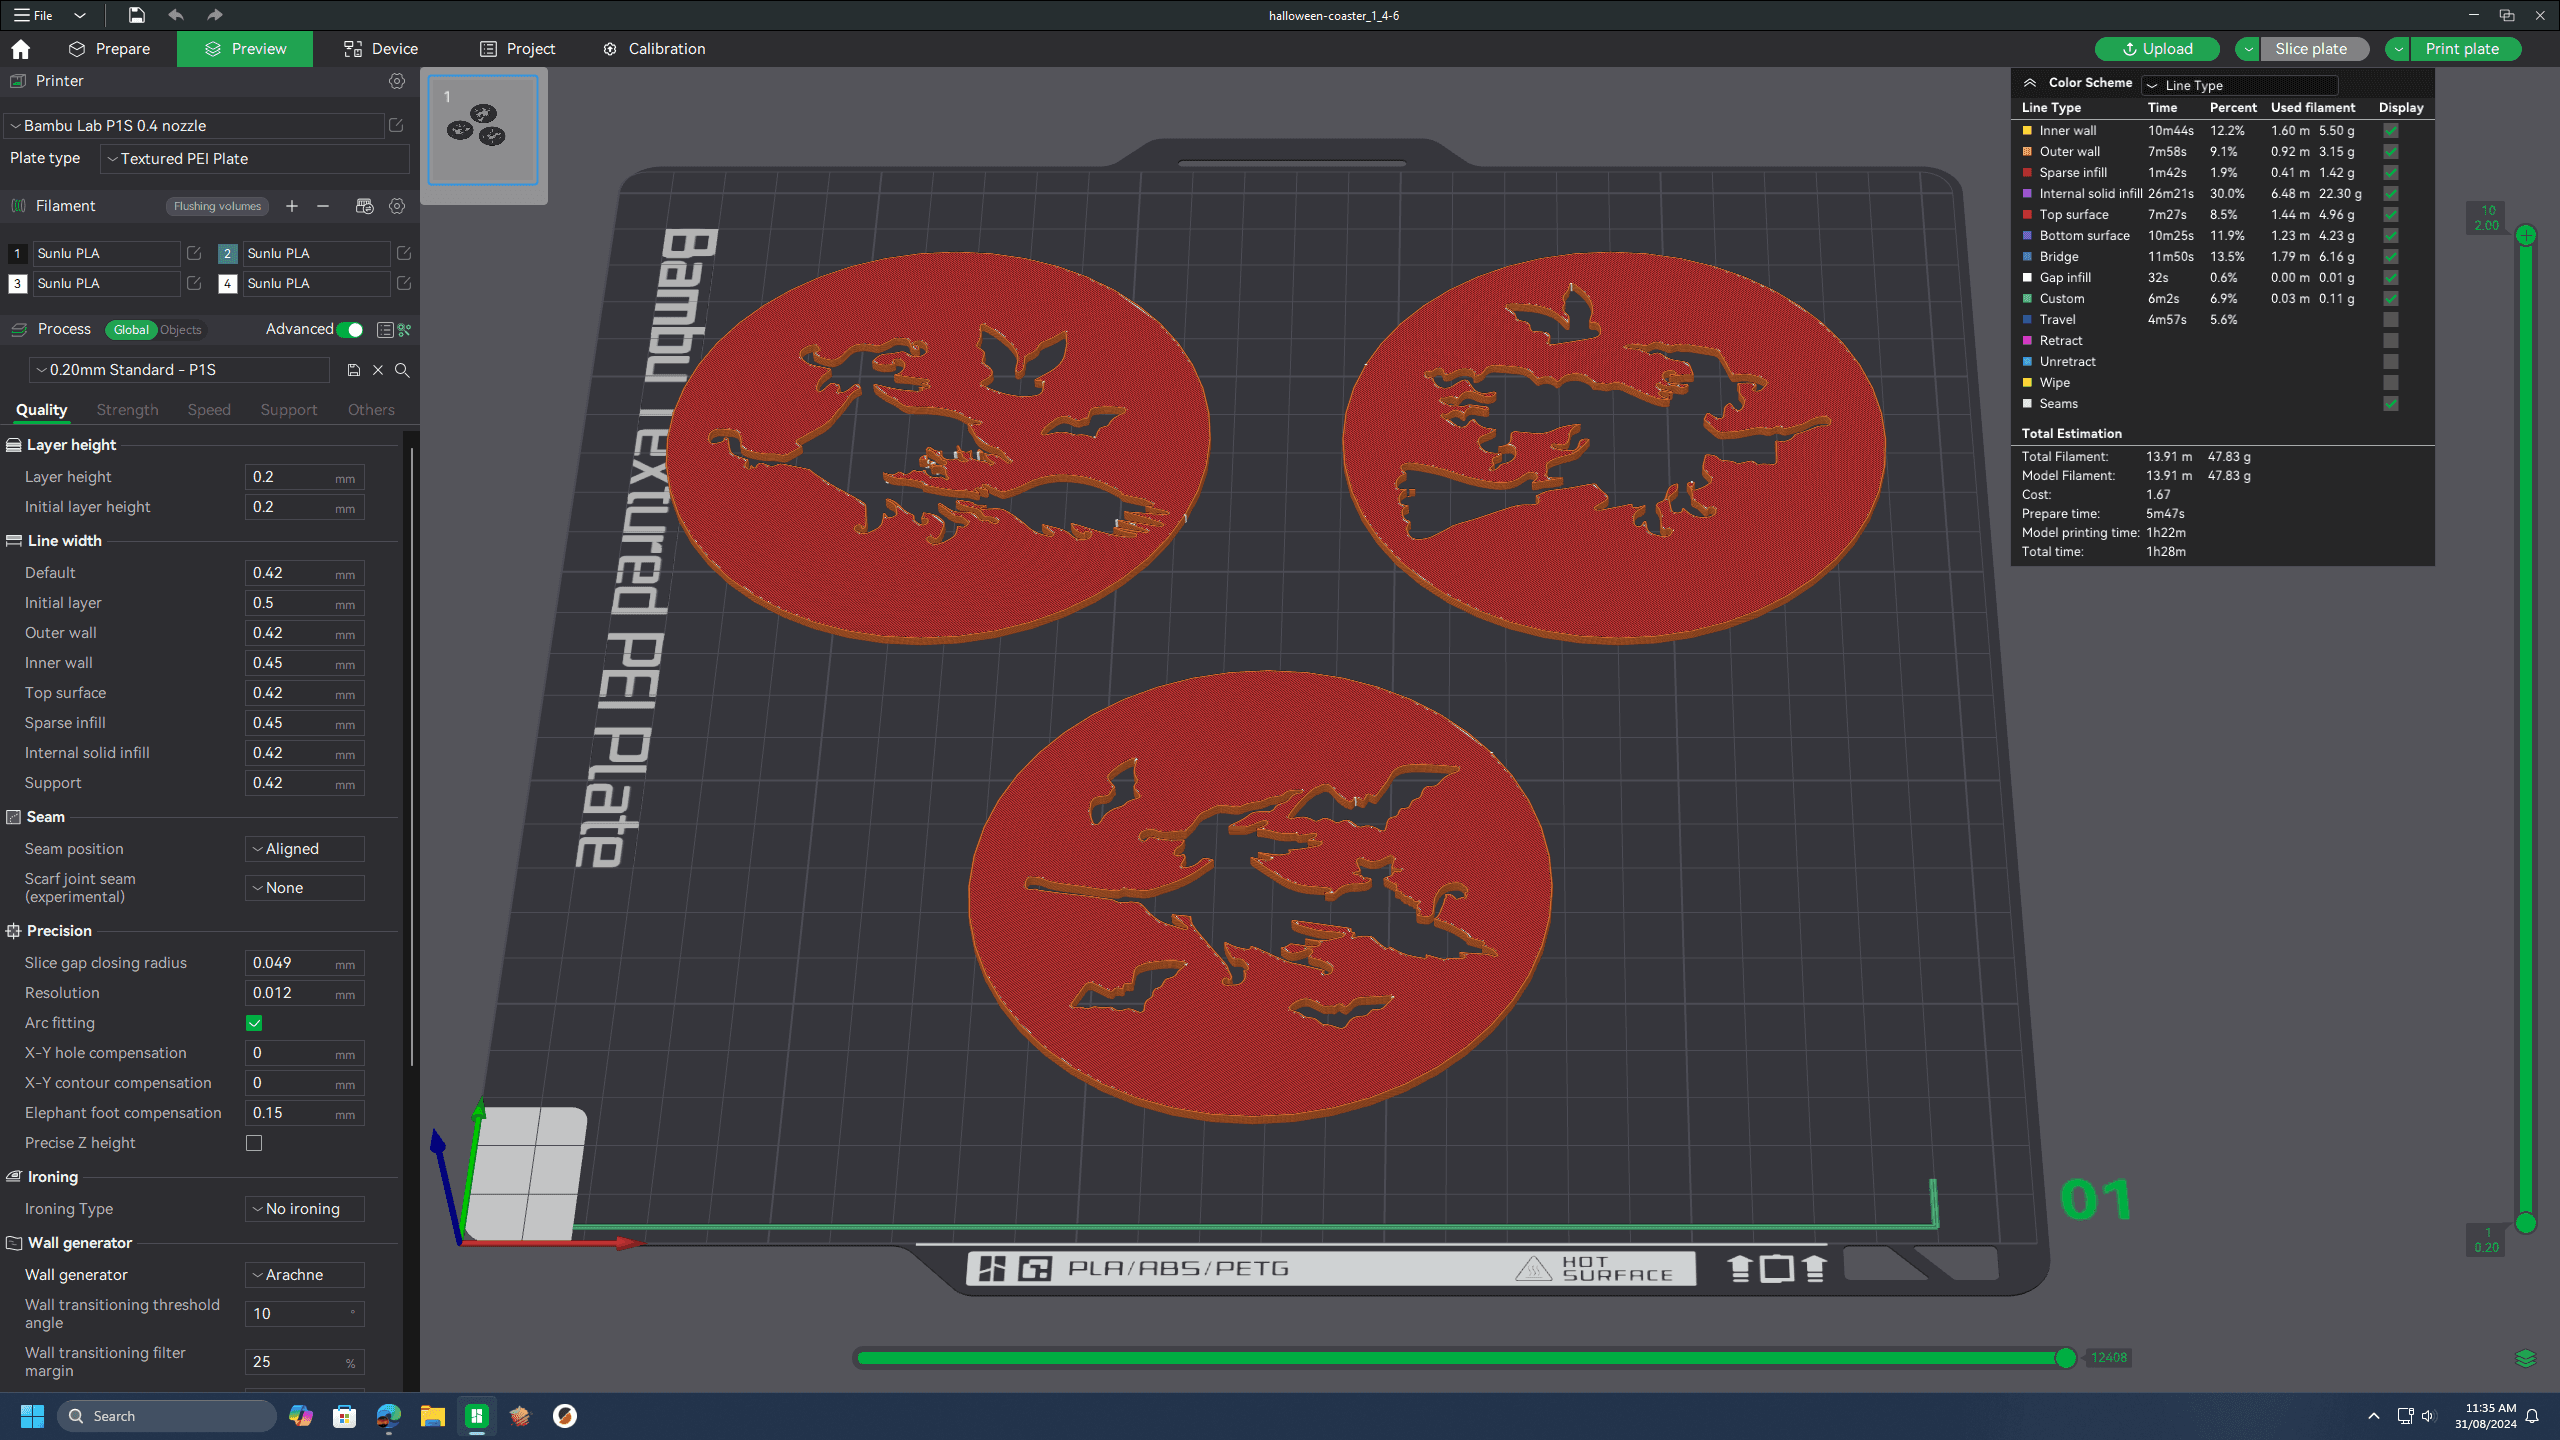Open the compare presets icon
The image size is (2560, 1440).
coord(404,329)
